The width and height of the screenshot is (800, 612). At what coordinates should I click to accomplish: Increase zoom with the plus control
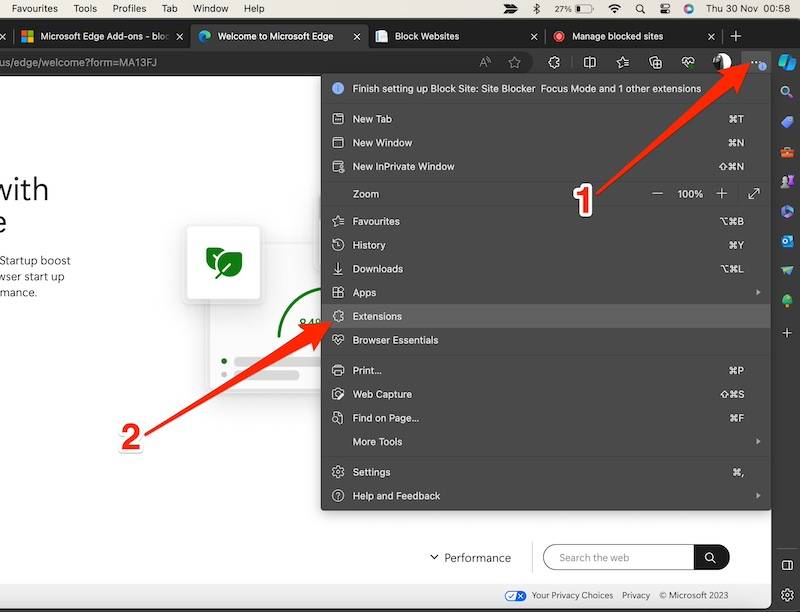(722, 193)
